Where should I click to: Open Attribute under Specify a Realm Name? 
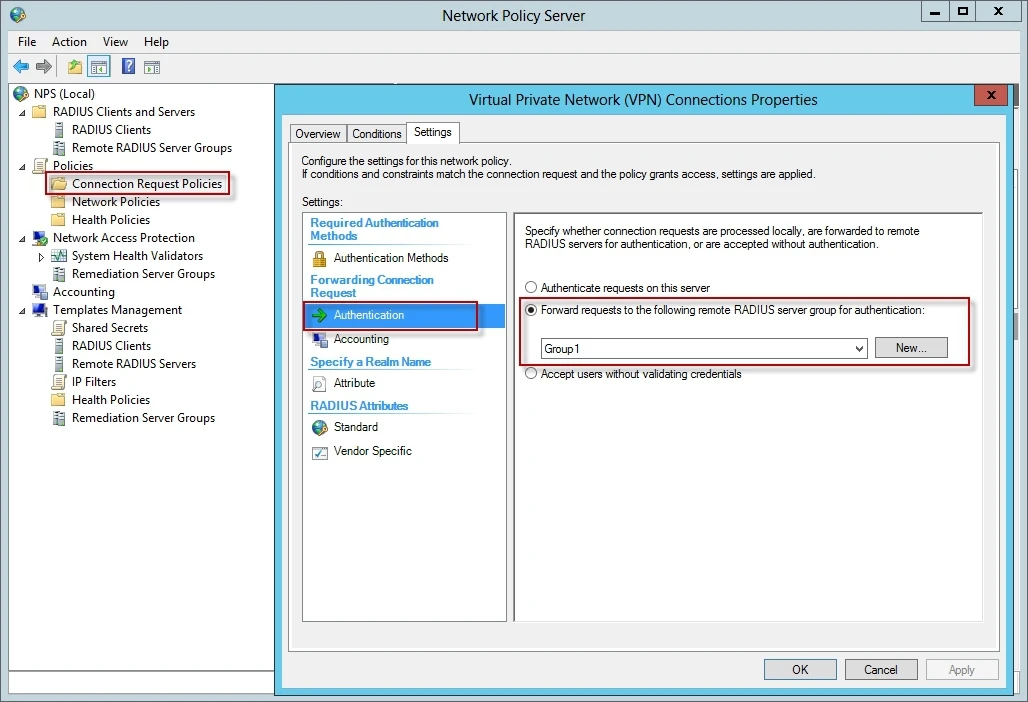pos(354,383)
